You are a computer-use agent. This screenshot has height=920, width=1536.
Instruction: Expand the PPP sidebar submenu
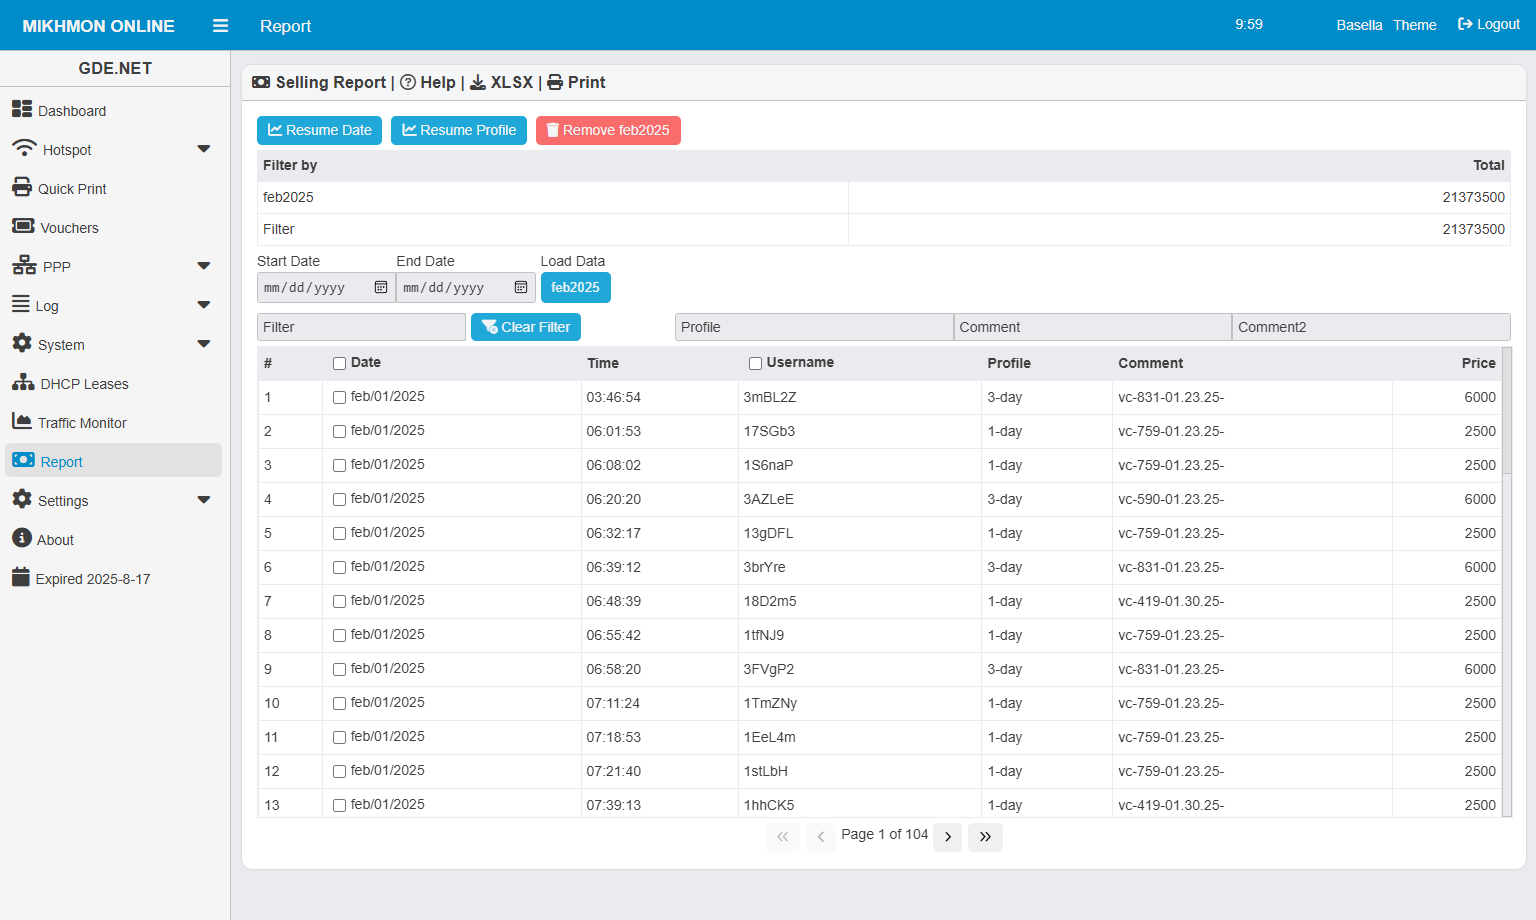tap(204, 267)
